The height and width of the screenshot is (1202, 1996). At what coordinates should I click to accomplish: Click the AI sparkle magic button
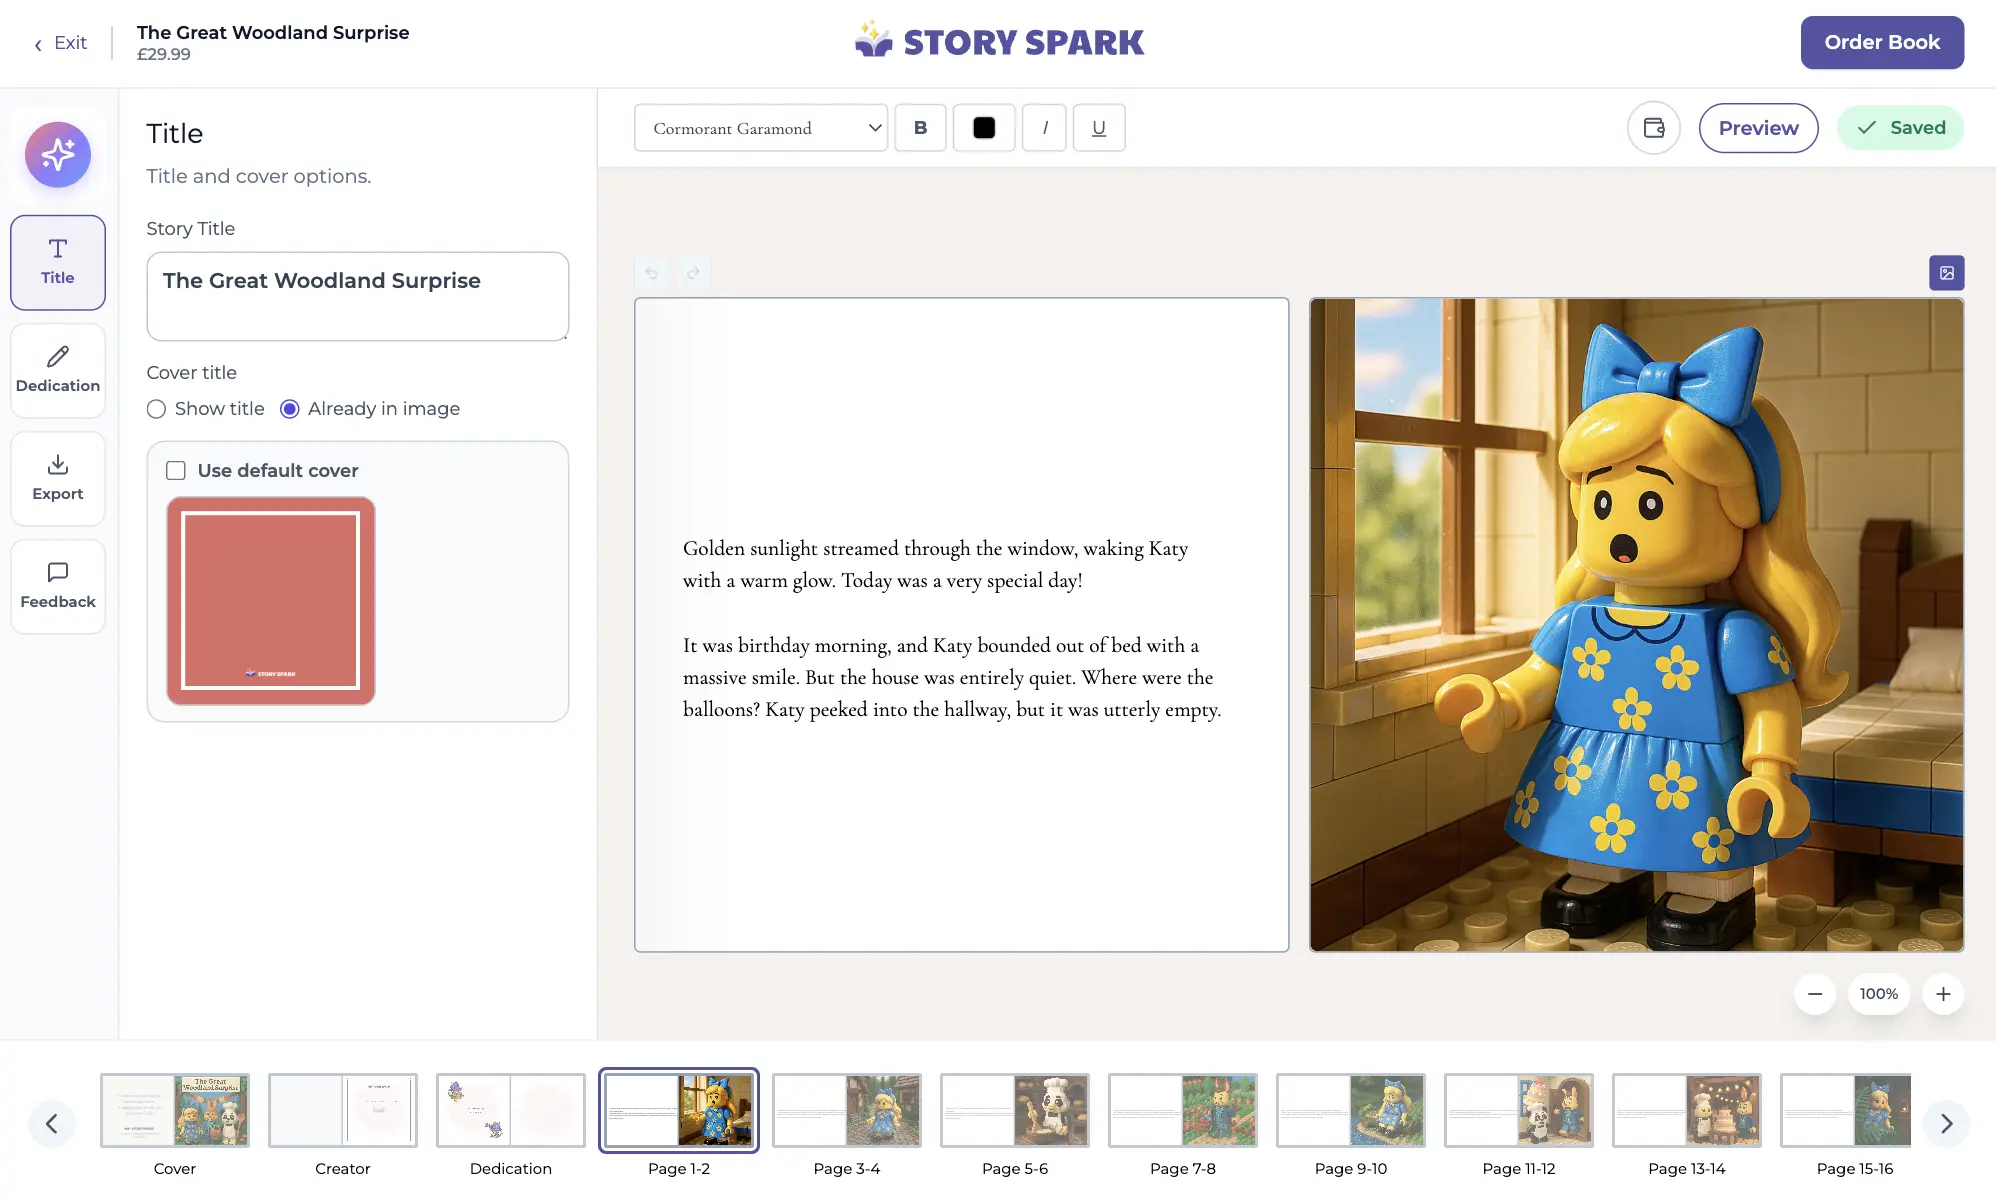(x=58, y=155)
